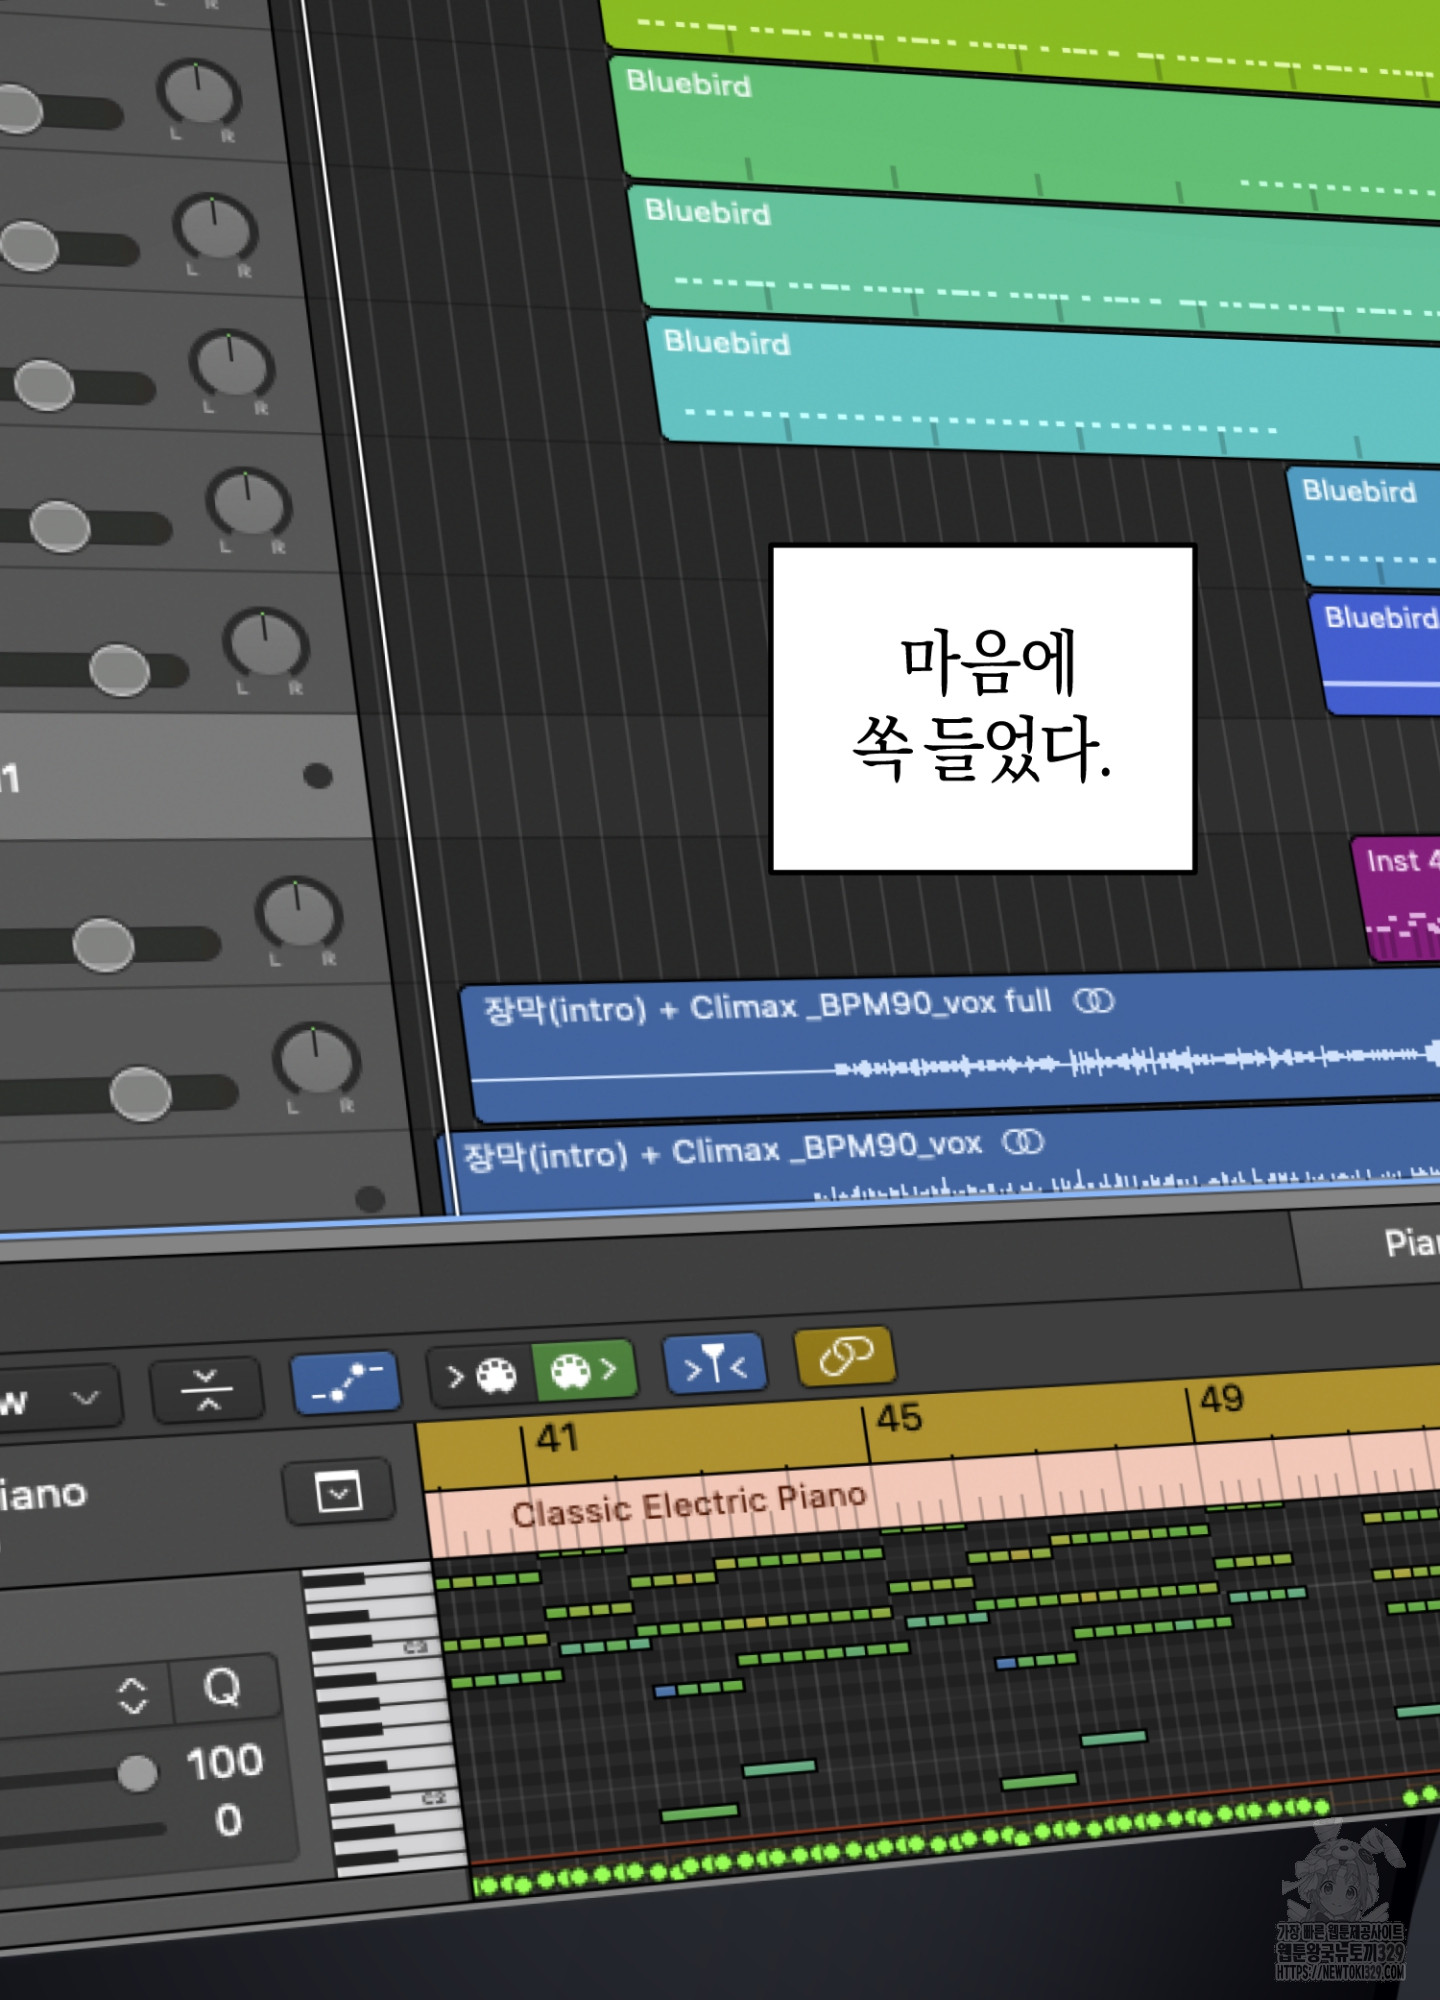The width and height of the screenshot is (1440, 2000).
Task: Click the green MIDI Out palette button
Action: [x=584, y=1370]
